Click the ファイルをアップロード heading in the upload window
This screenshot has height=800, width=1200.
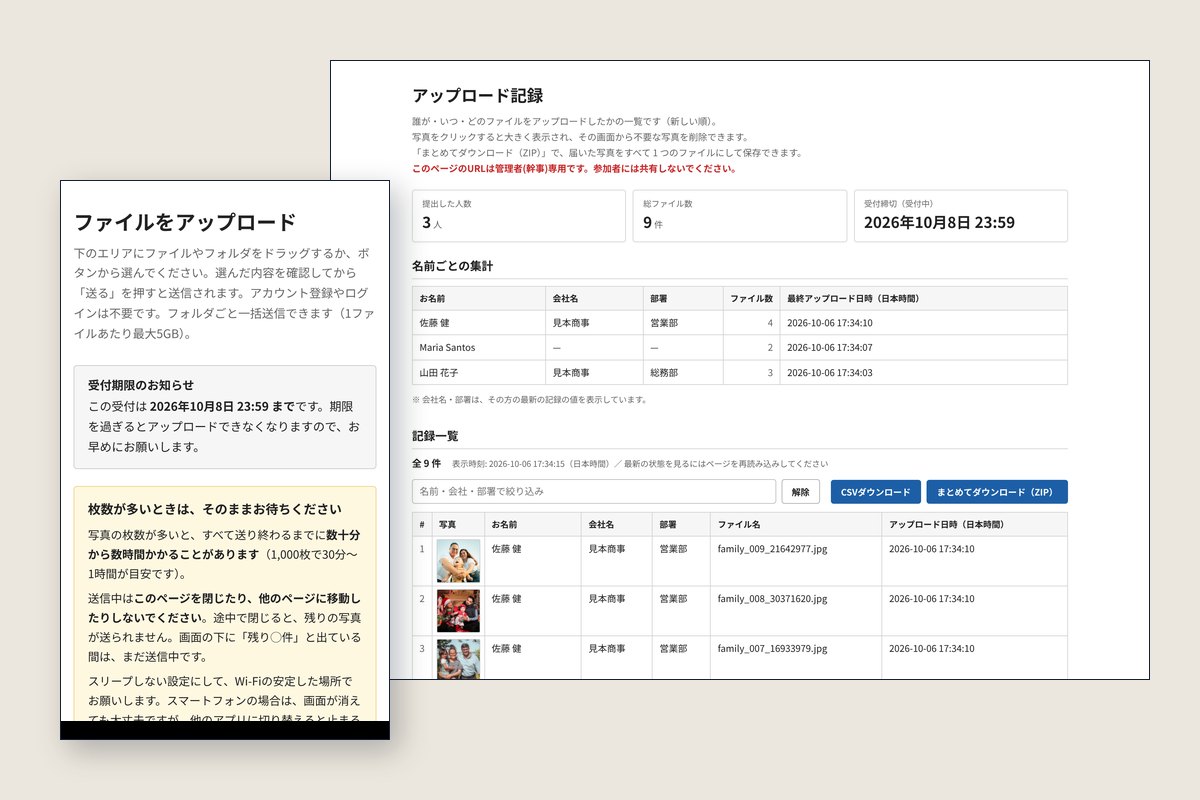185,222
